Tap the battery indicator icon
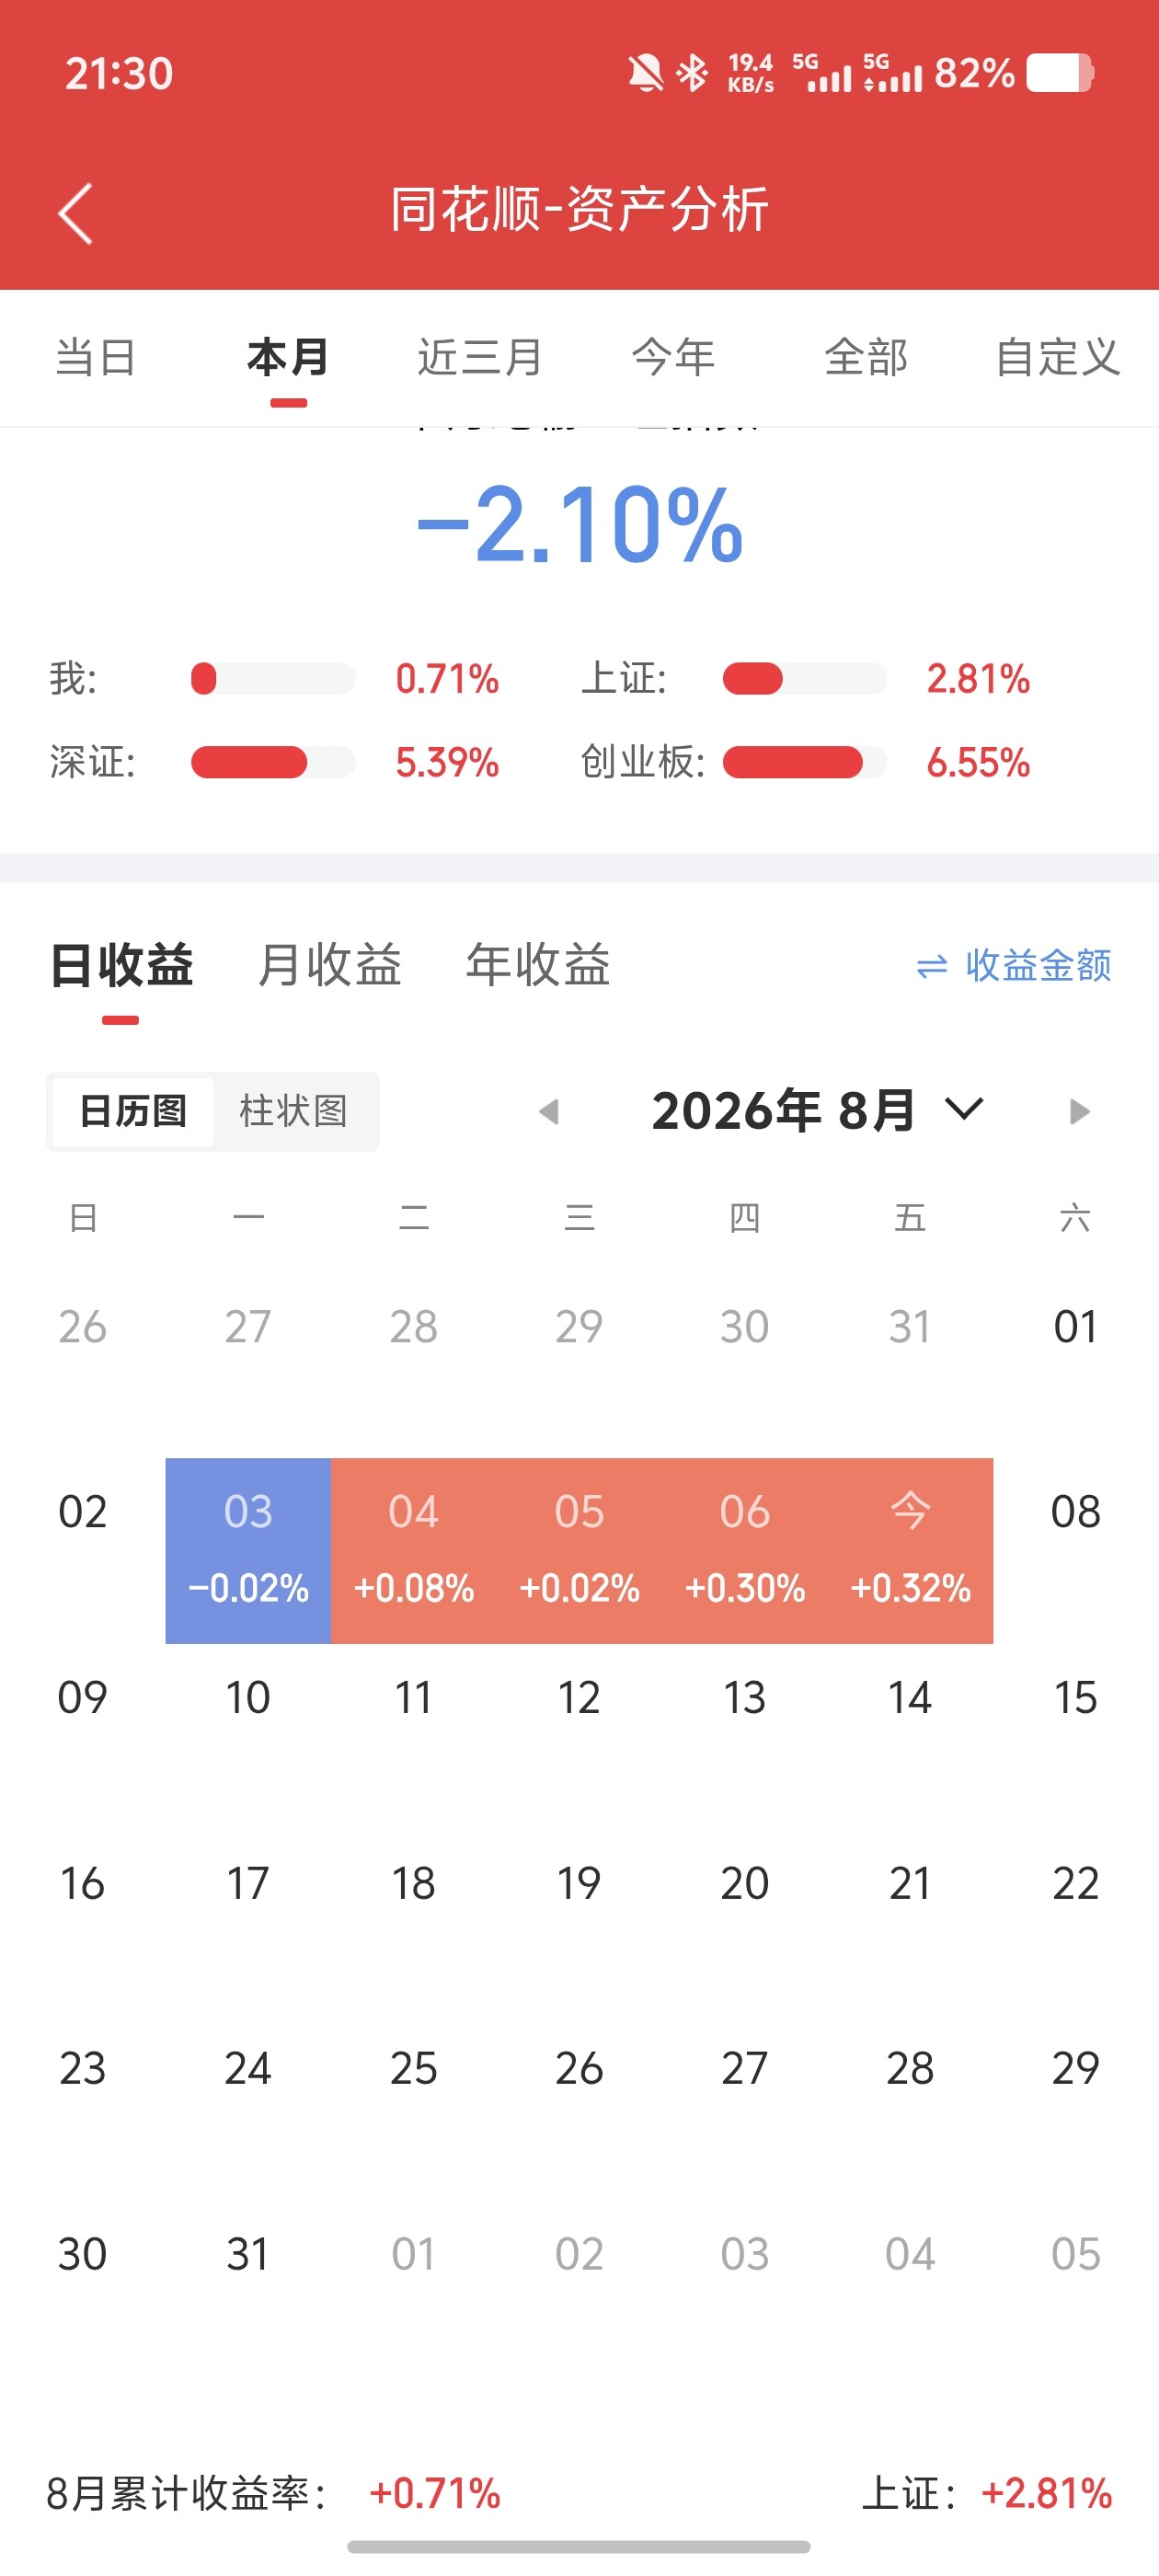Screen dimensions: 1159x2576 point(1060,73)
